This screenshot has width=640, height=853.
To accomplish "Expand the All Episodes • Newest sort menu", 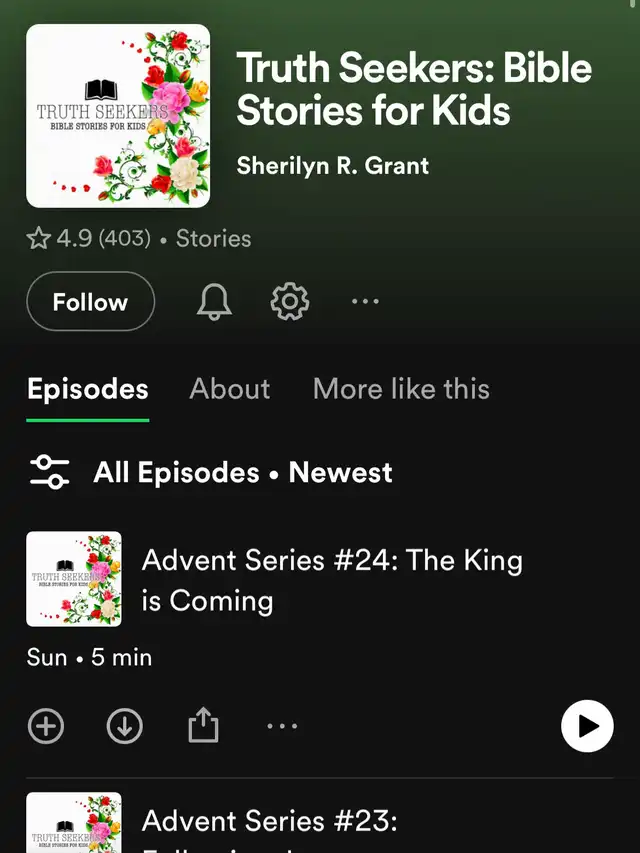I will (x=243, y=472).
